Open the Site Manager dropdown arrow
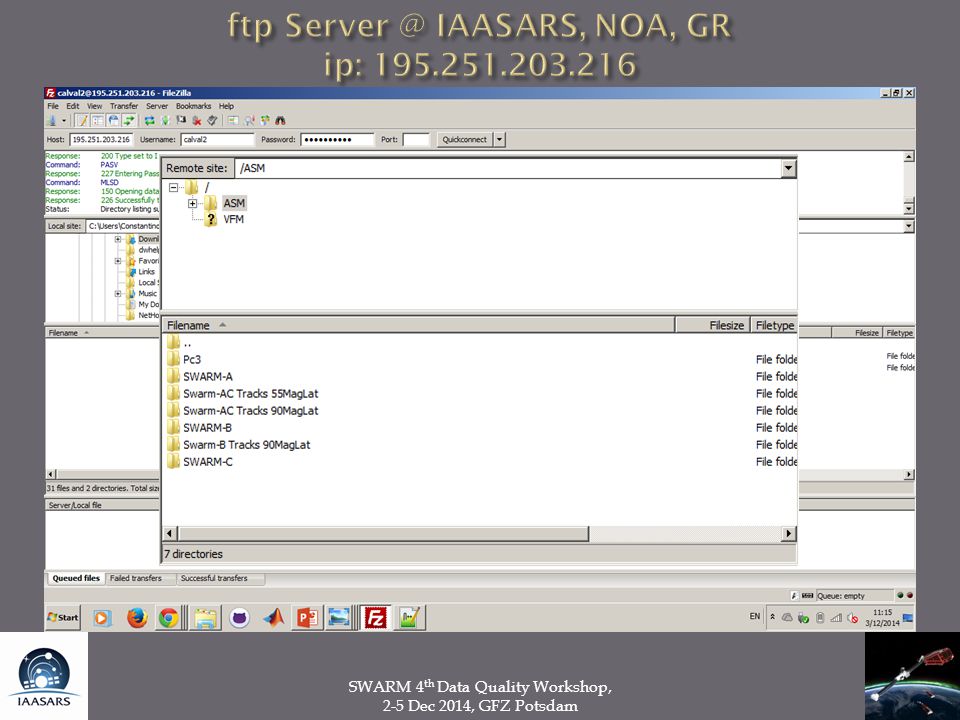 [64, 121]
